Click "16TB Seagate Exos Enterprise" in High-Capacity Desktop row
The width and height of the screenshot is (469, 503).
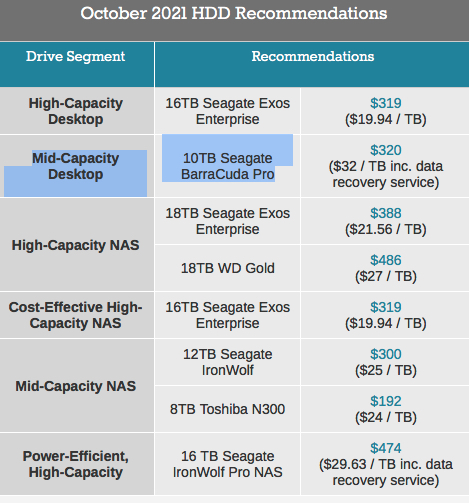click(x=228, y=111)
